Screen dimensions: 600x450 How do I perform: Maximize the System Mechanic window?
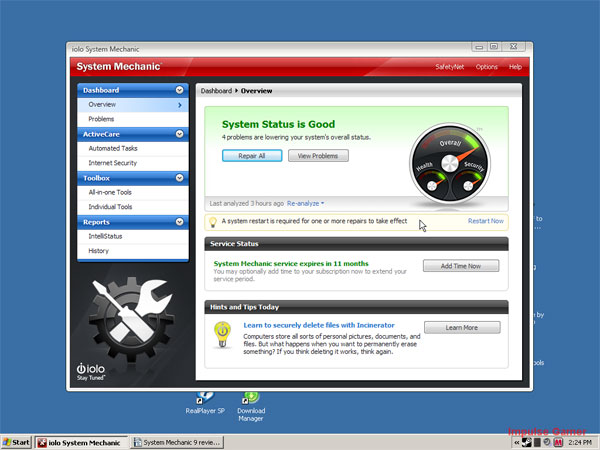coord(494,47)
